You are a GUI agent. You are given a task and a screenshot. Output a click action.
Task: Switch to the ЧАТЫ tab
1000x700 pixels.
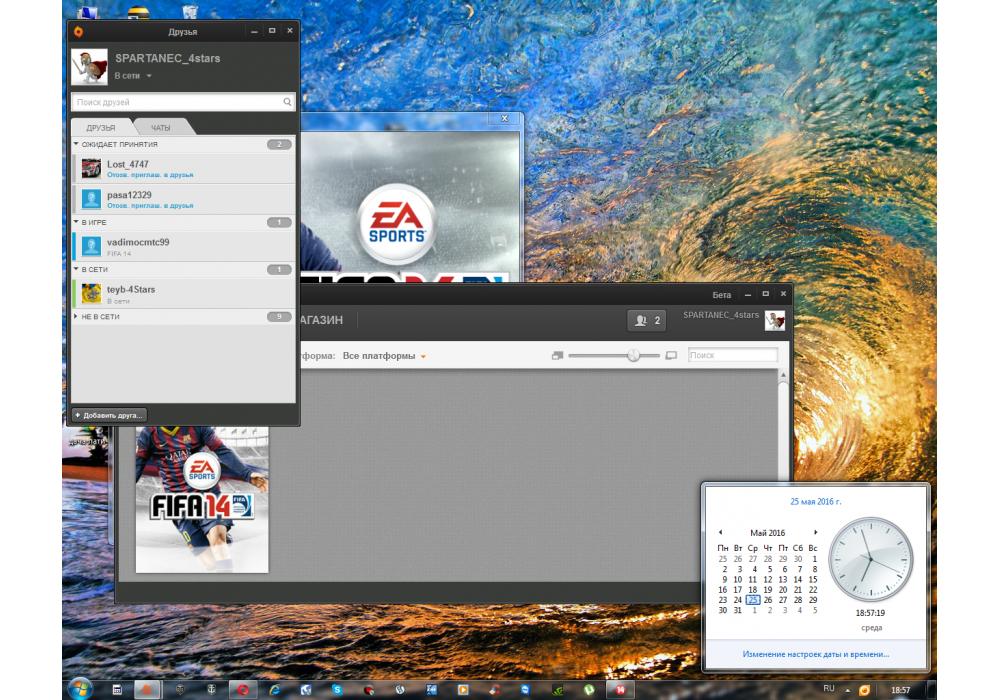(160, 128)
